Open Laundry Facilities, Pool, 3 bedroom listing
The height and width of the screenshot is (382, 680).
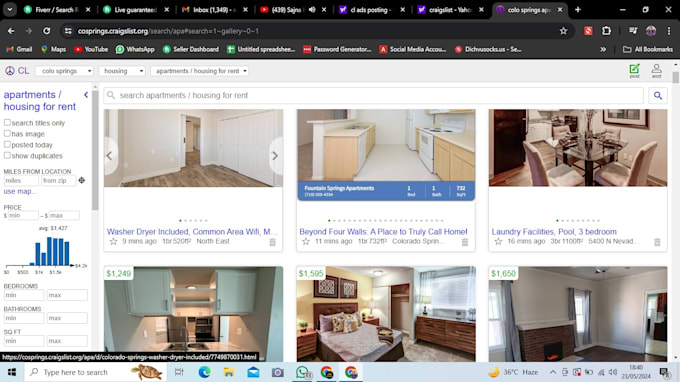(554, 232)
